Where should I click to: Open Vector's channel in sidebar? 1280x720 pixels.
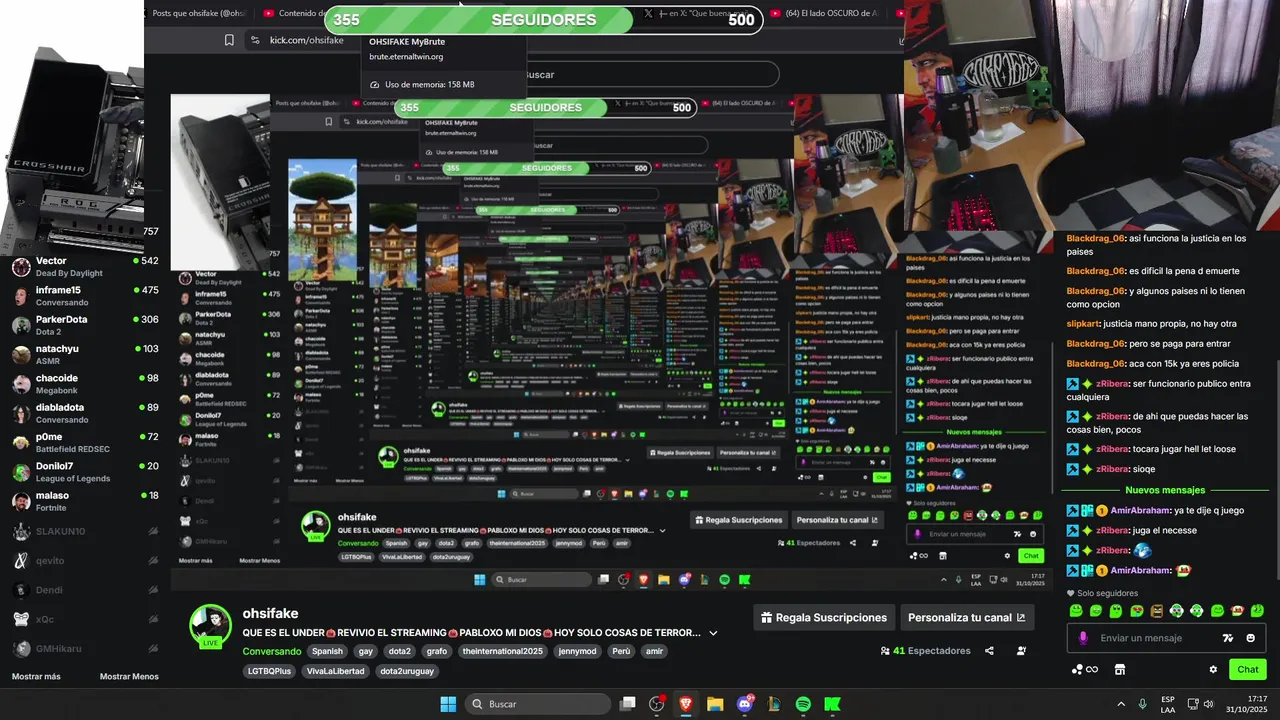(x=85, y=267)
